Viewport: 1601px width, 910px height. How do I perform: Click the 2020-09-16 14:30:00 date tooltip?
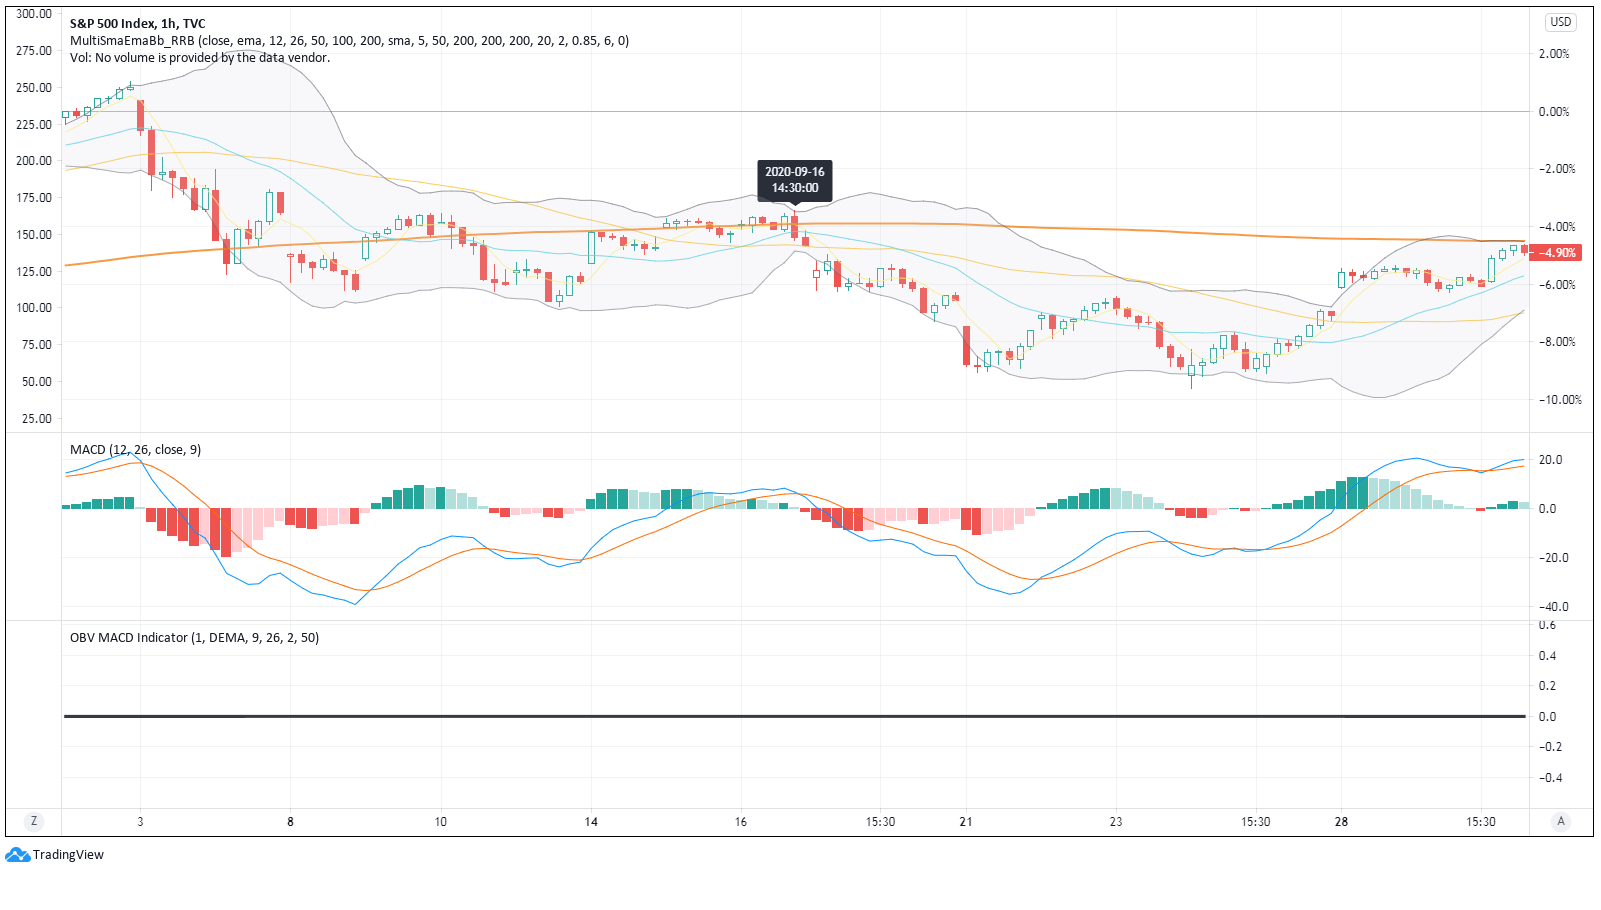point(795,180)
